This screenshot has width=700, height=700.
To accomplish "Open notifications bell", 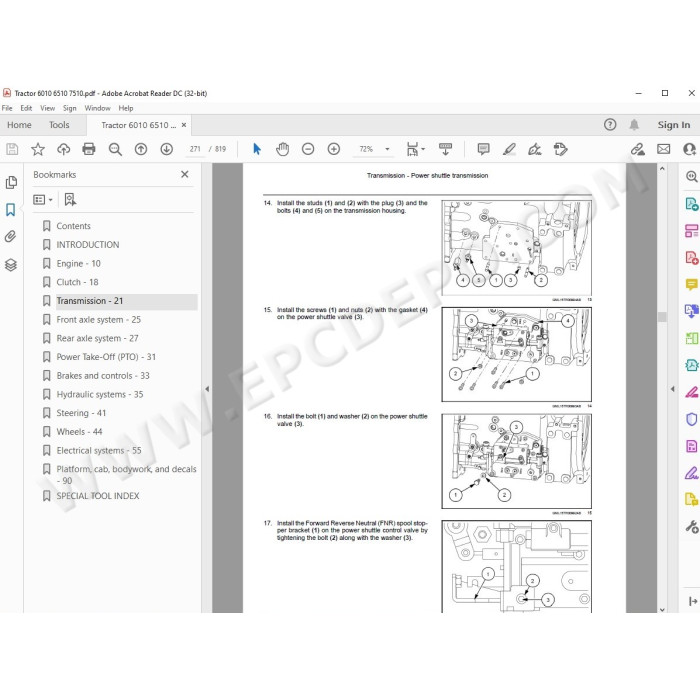I will tap(634, 125).
